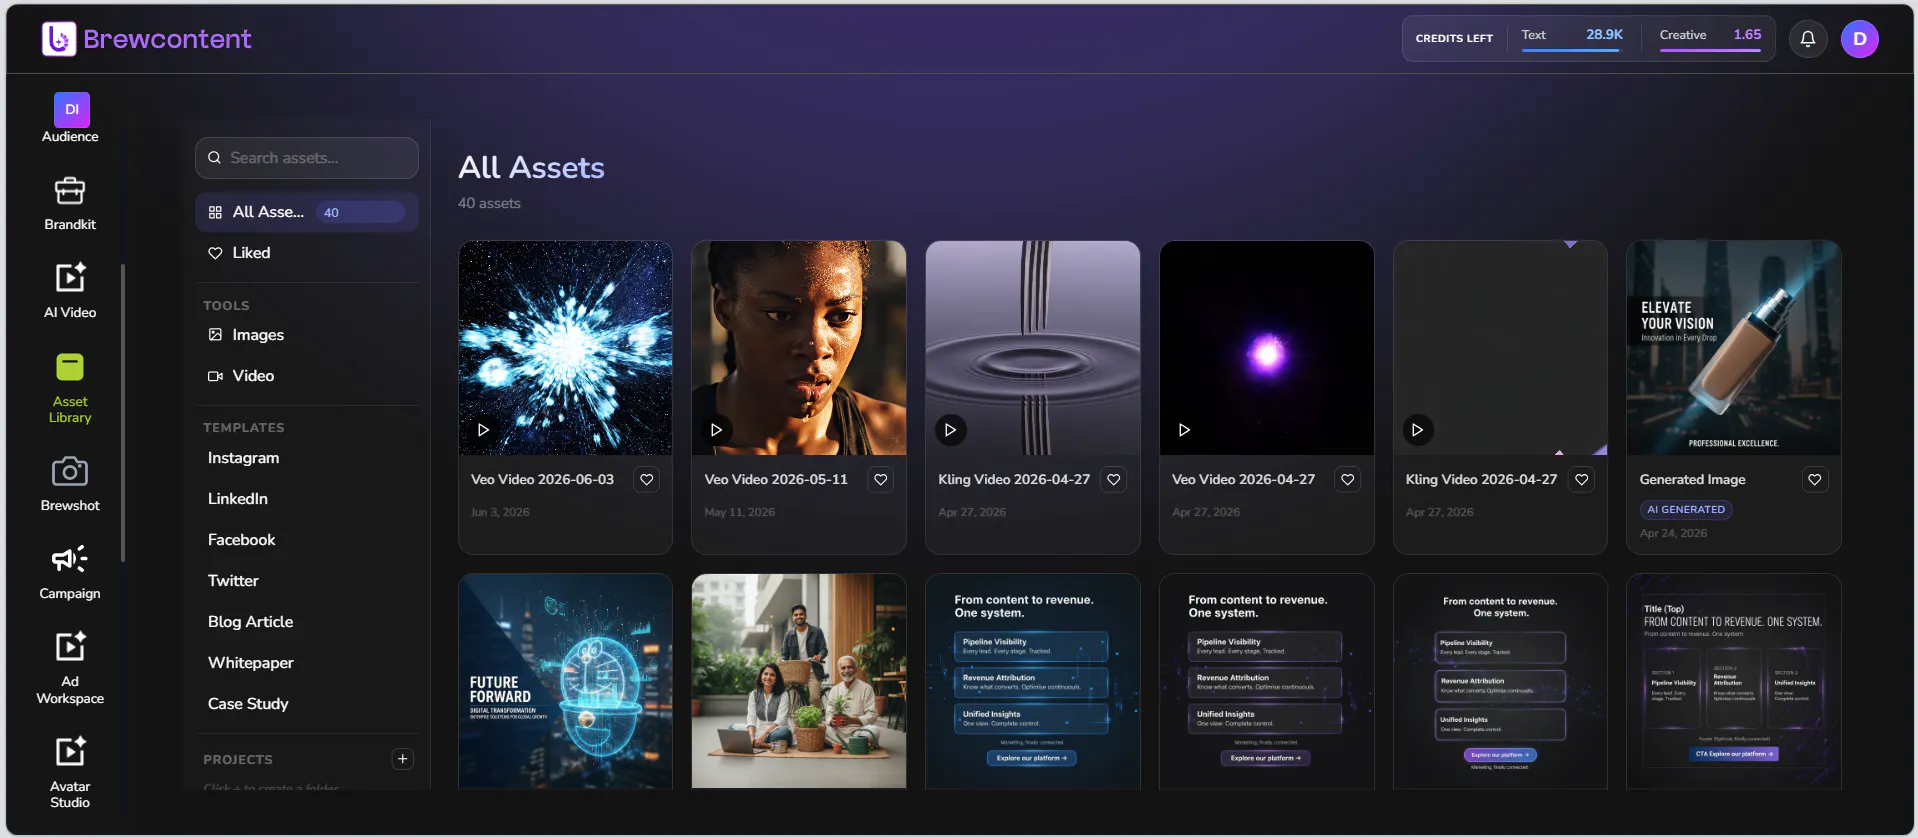The height and width of the screenshot is (838, 1918).
Task: Open Case Study template
Action: (248, 704)
